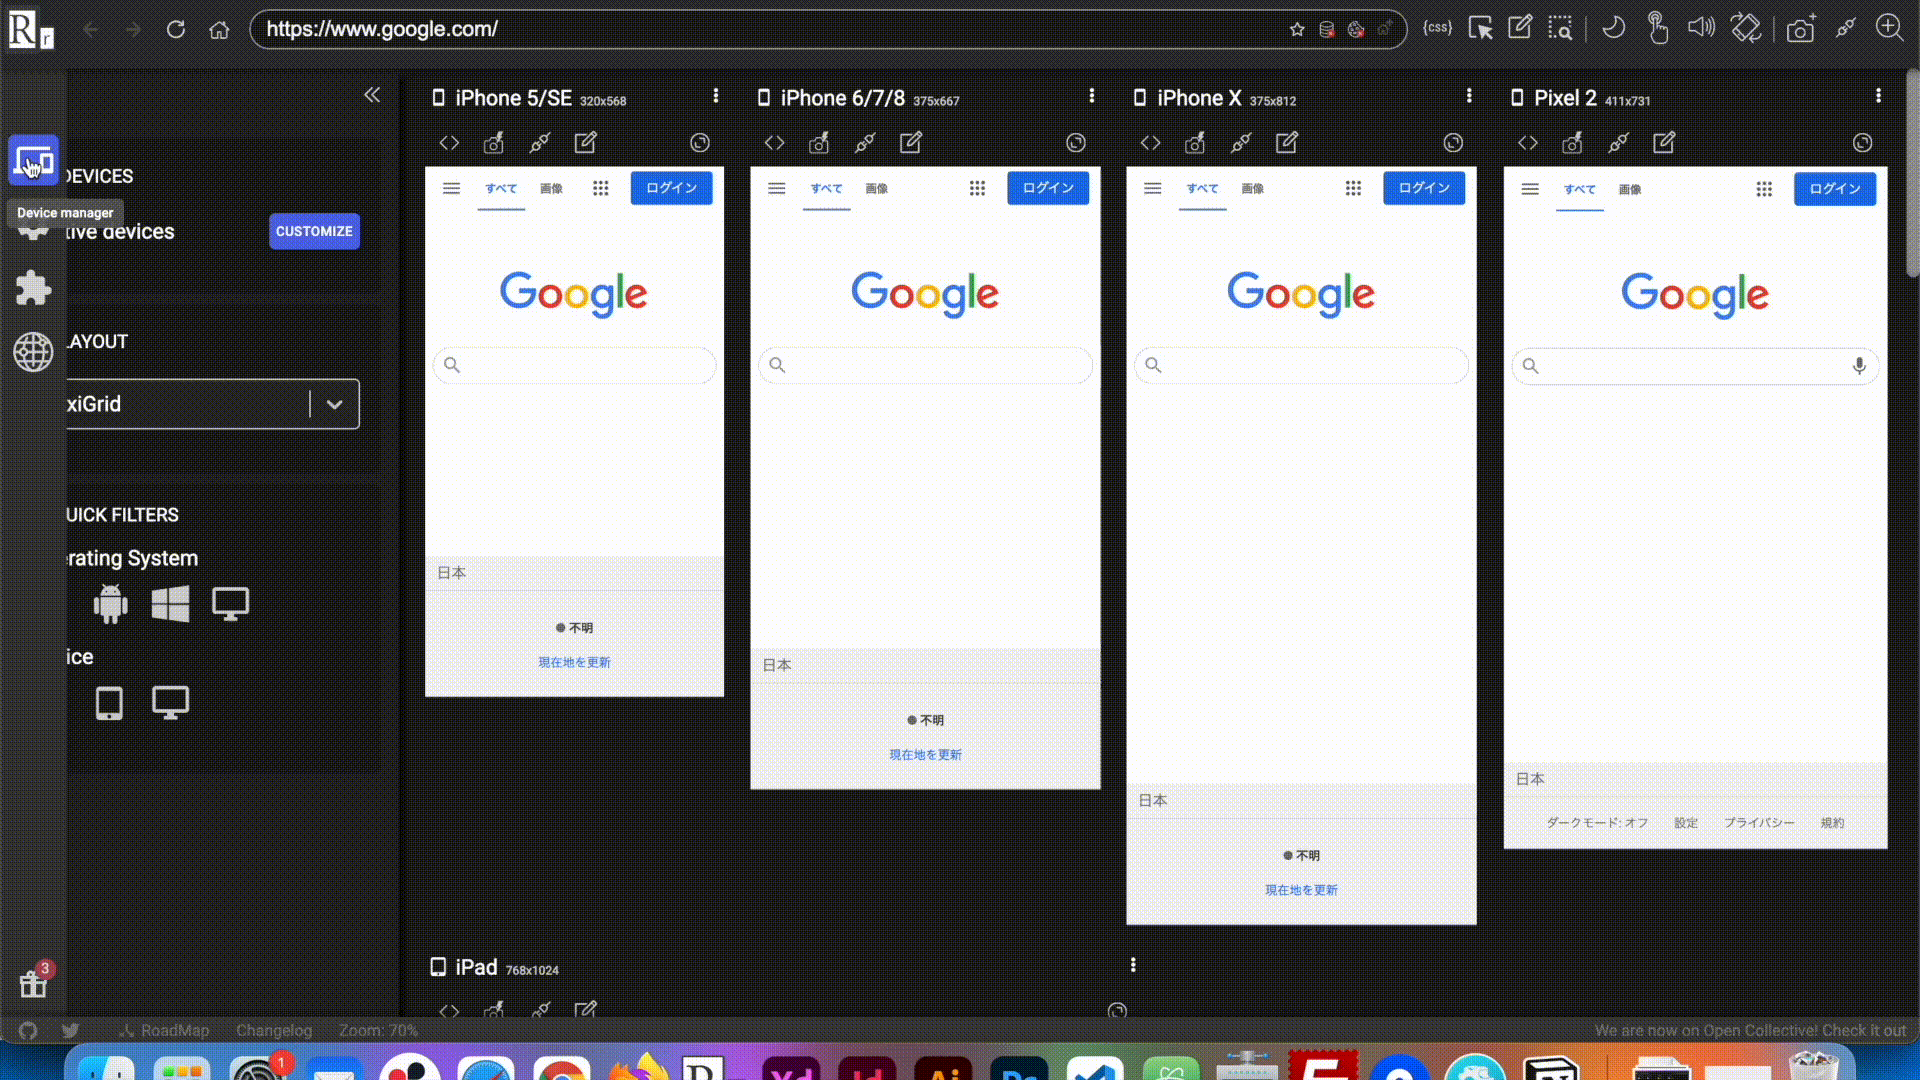The width and height of the screenshot is (1920, 1080).
Task: Open Pixel 2 three-dot options menu
Action: pyautogui.click(x=1878, y=96)
